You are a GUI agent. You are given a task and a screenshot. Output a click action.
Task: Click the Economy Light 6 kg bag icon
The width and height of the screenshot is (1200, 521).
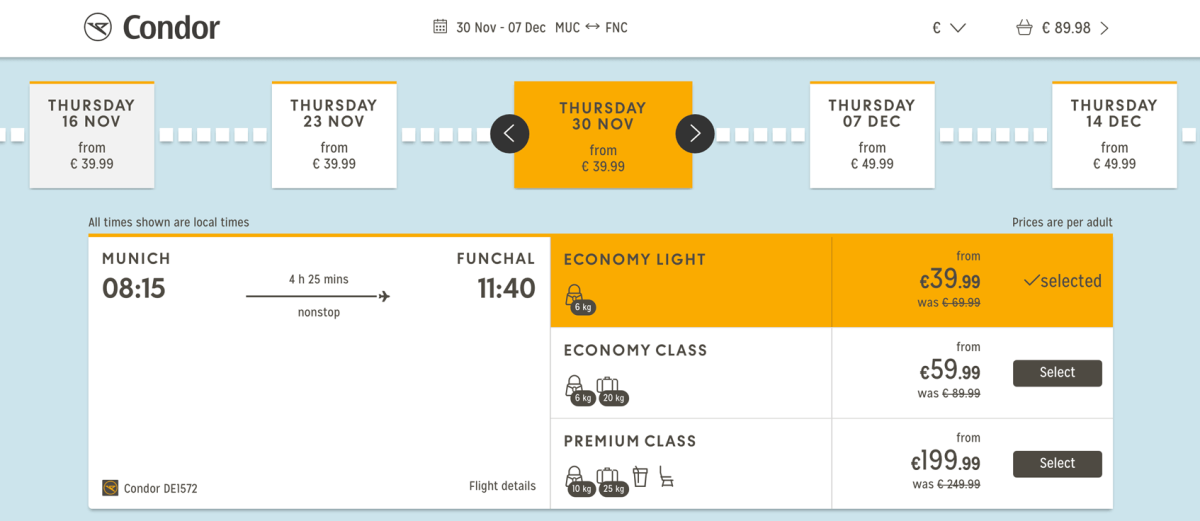click(x=577, y=298)
